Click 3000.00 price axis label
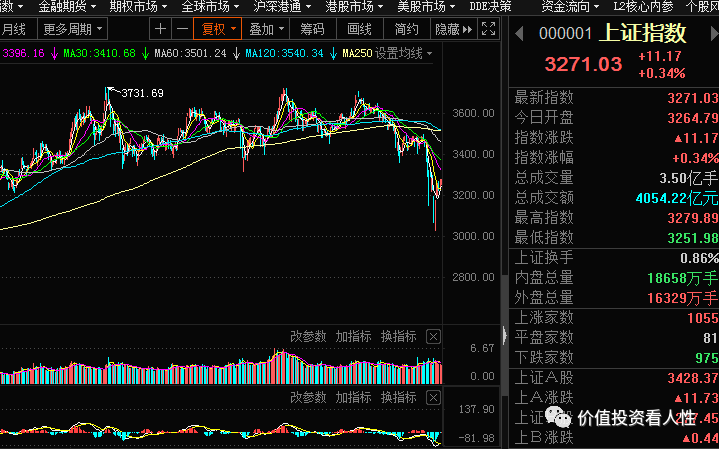Screen dimensions: 719x449 coord(473,236)
